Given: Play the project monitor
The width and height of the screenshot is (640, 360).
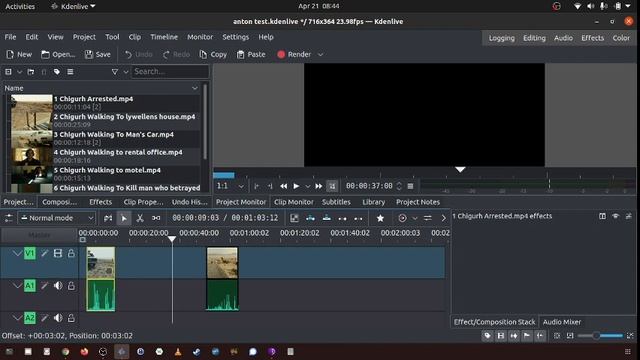Looking at the screenshot, I should coord(296,186).
